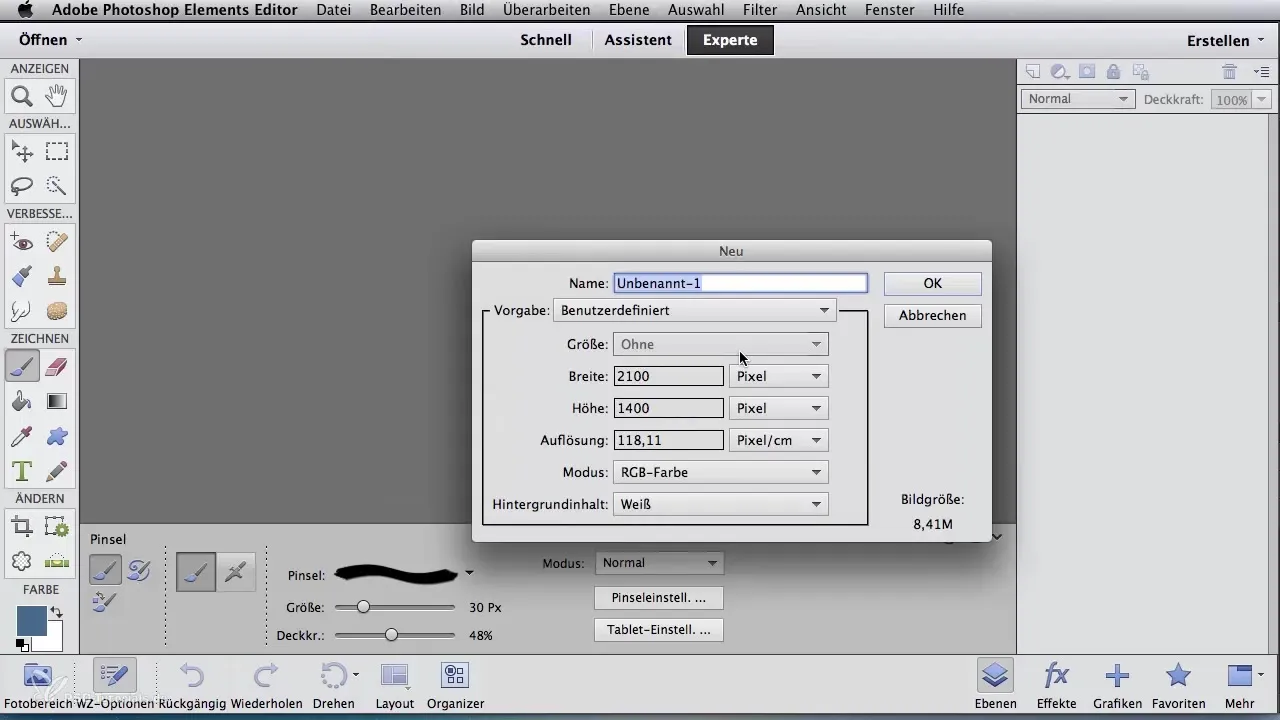Screen dimensions: 1280x720
Task: Click the Abbrechen button
Action: pos(933,315)
